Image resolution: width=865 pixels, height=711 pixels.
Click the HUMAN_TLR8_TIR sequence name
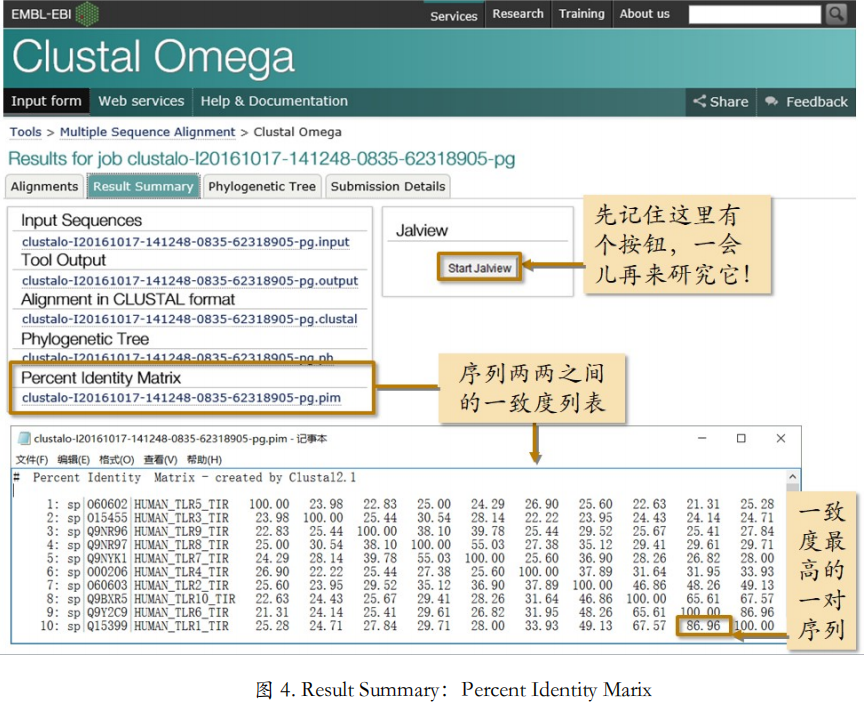[181, 545]
